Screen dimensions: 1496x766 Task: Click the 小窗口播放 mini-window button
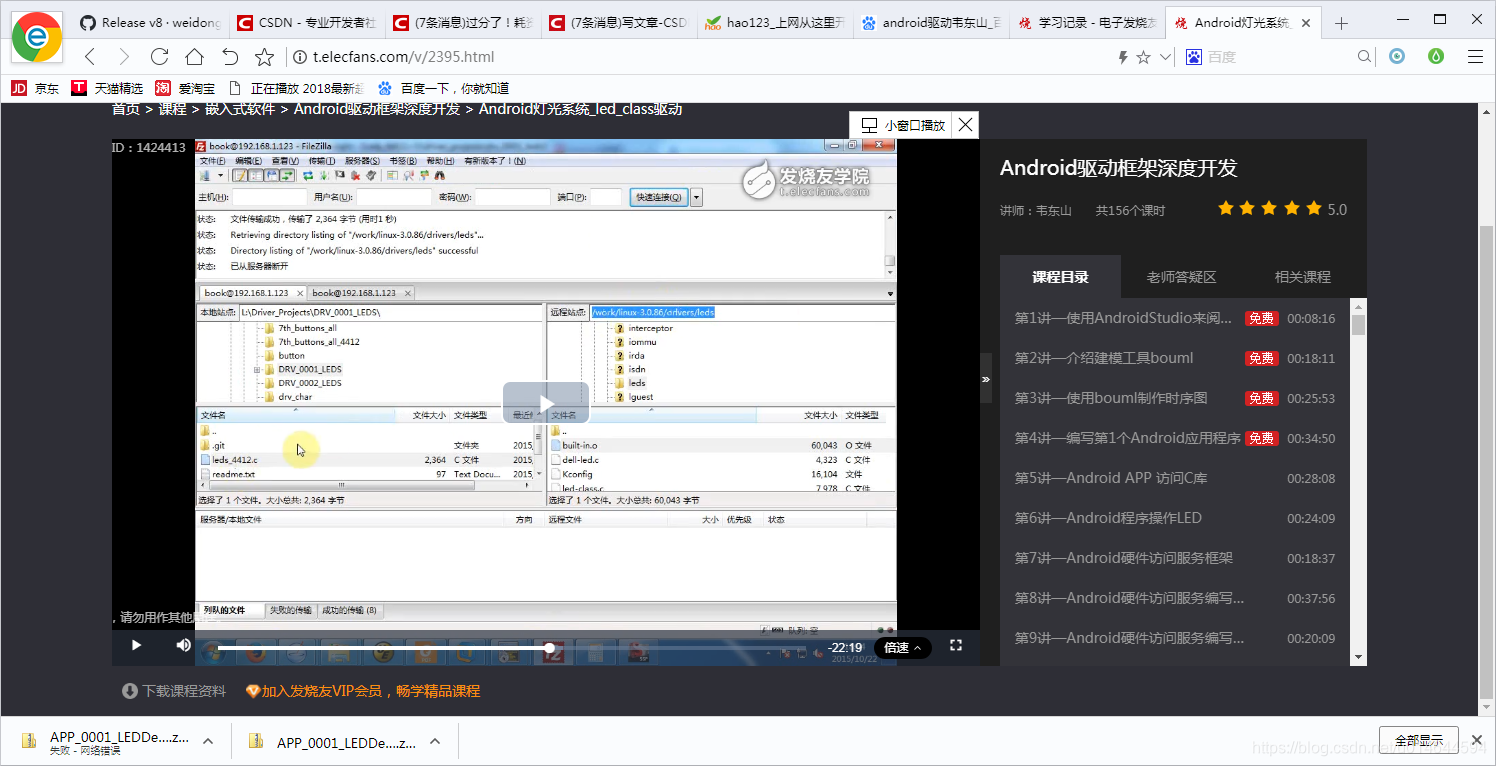click(903, 126)
